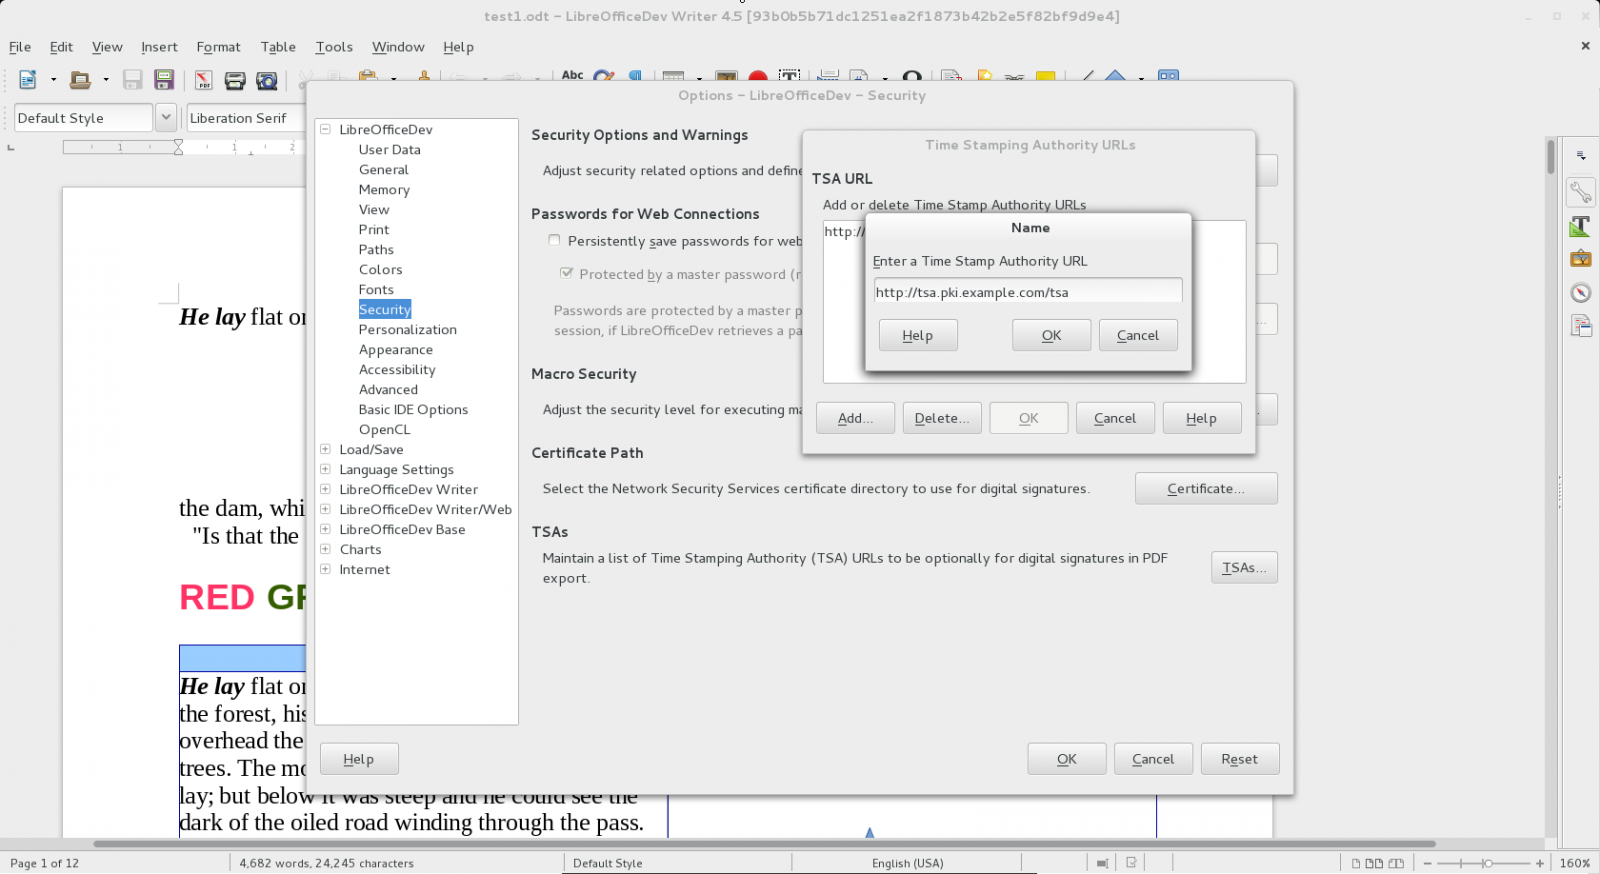The image size is (1600, 874).
Task: Select OpenCL in options tree
Action: click(x=384, y=429)
